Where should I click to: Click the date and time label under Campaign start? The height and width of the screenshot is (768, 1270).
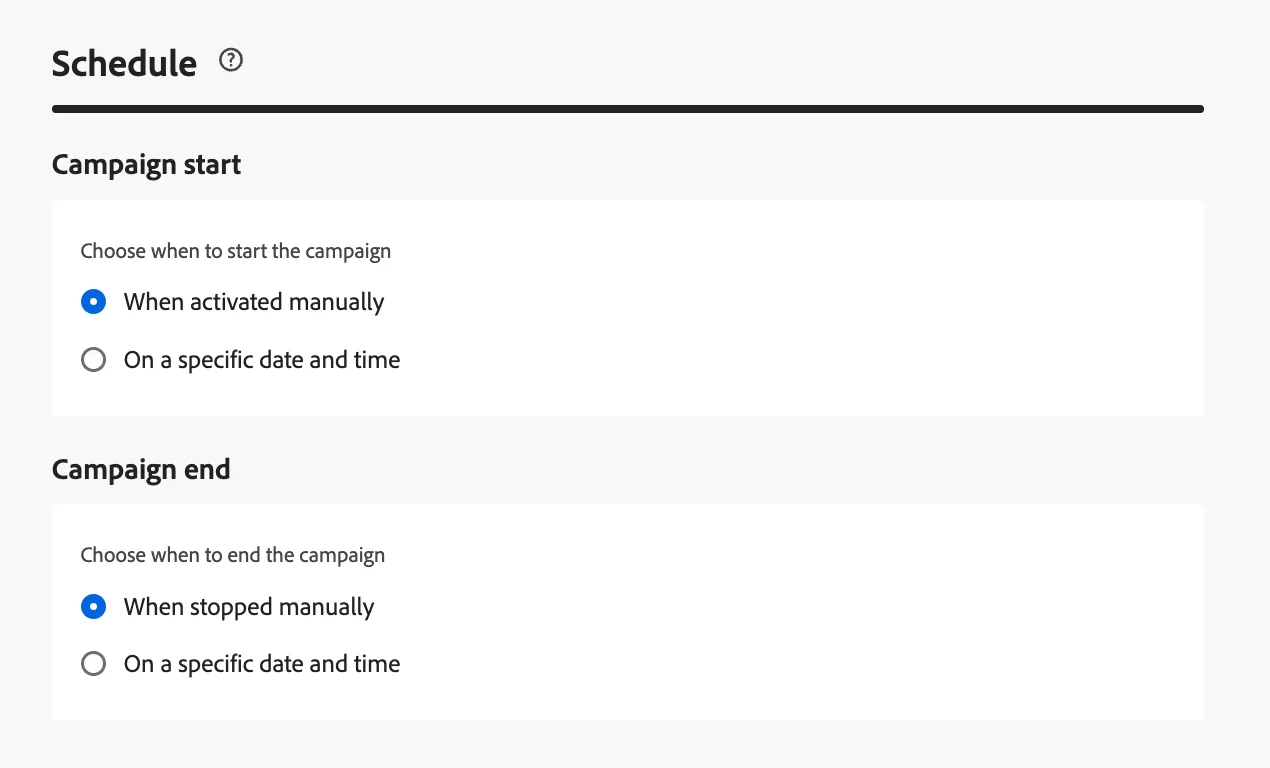pyautogui.click(x=262, y=360)
